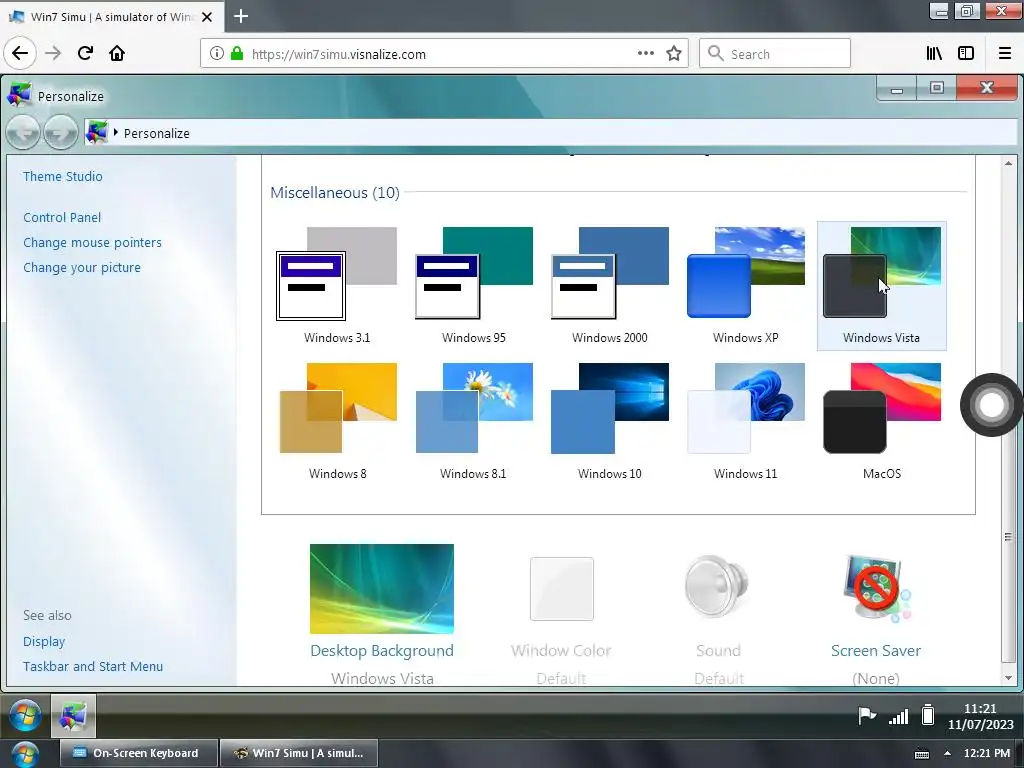Screen dimensions: 1024x768
Task: Select the Windows Vista theme
Action: [x=882, y=285]
